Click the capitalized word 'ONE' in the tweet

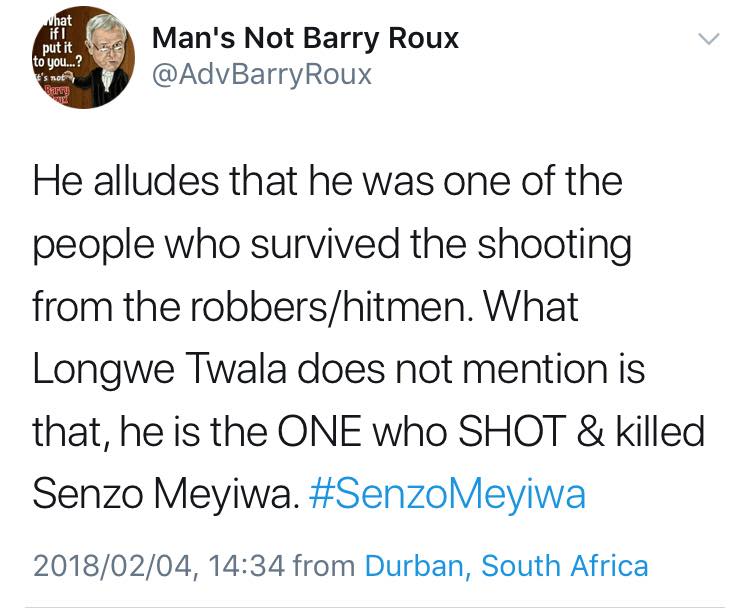(x=319, y=431)
